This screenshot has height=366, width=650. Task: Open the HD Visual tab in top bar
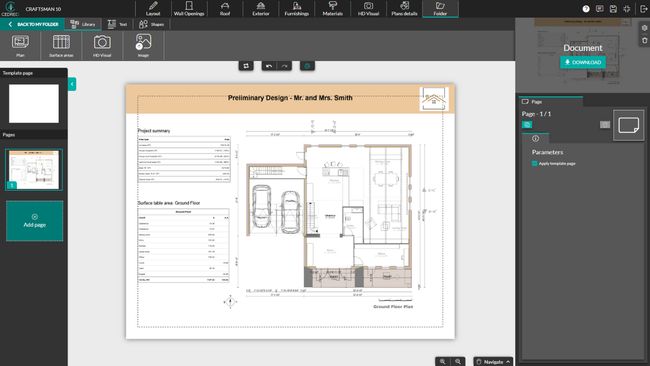coord(369,9)
